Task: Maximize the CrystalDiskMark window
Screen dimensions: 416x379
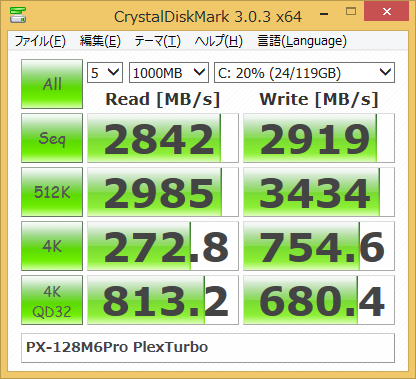Action: click(351, 12)
